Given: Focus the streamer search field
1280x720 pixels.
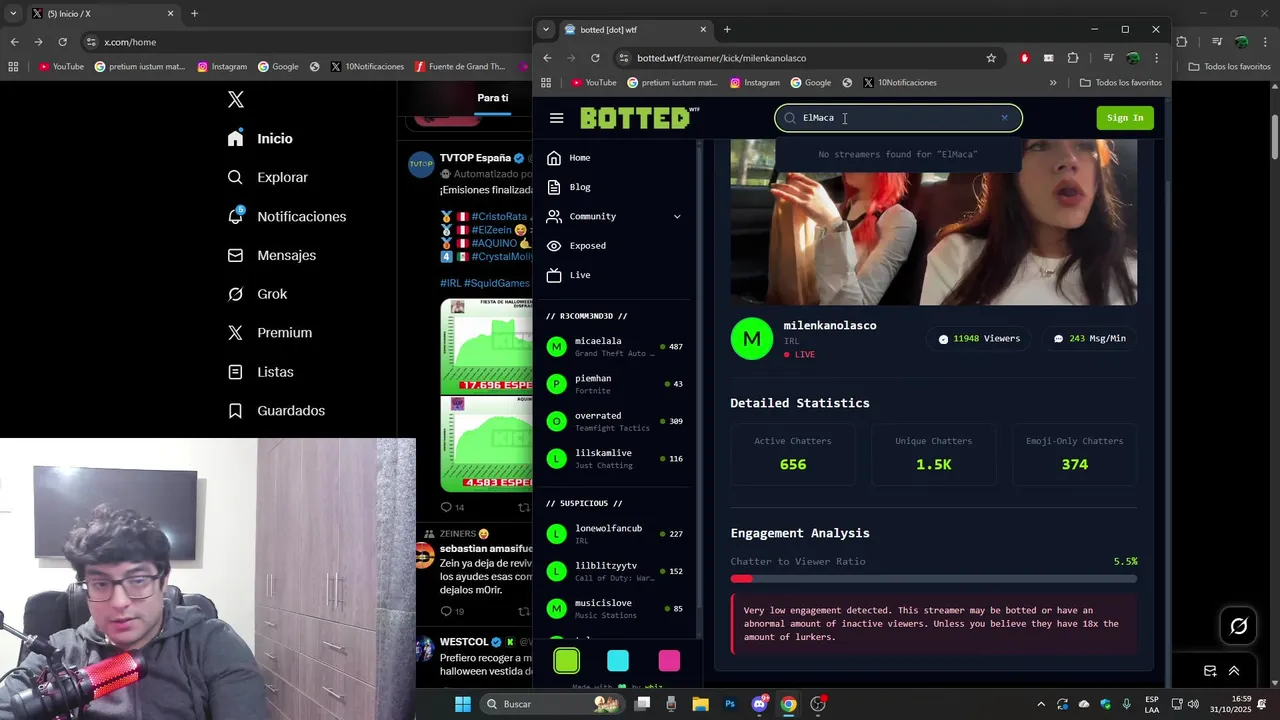Looking at the screenshot, I should click(x=898, y=118).
